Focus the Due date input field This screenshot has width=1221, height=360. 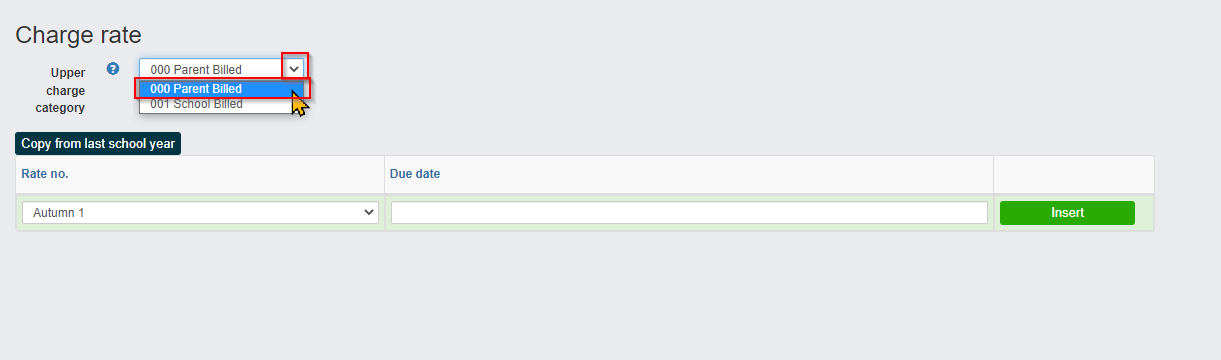click(x=689, y=213)
